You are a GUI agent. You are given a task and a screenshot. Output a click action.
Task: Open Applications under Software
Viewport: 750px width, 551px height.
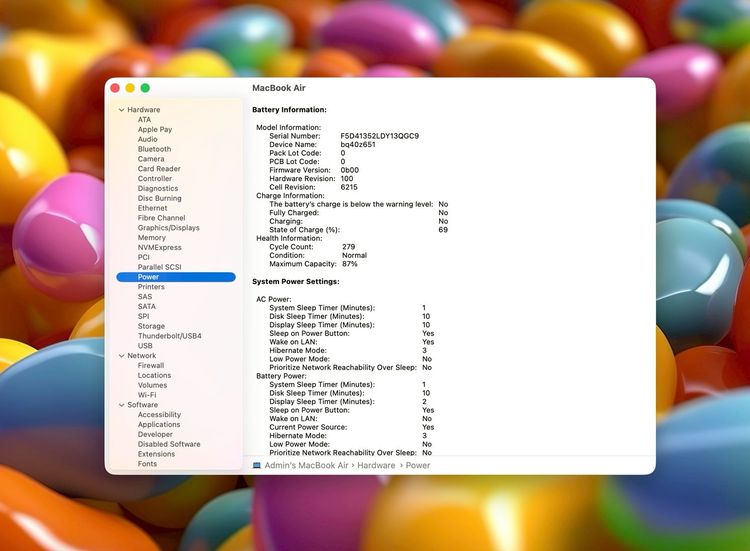coord(159,425)
